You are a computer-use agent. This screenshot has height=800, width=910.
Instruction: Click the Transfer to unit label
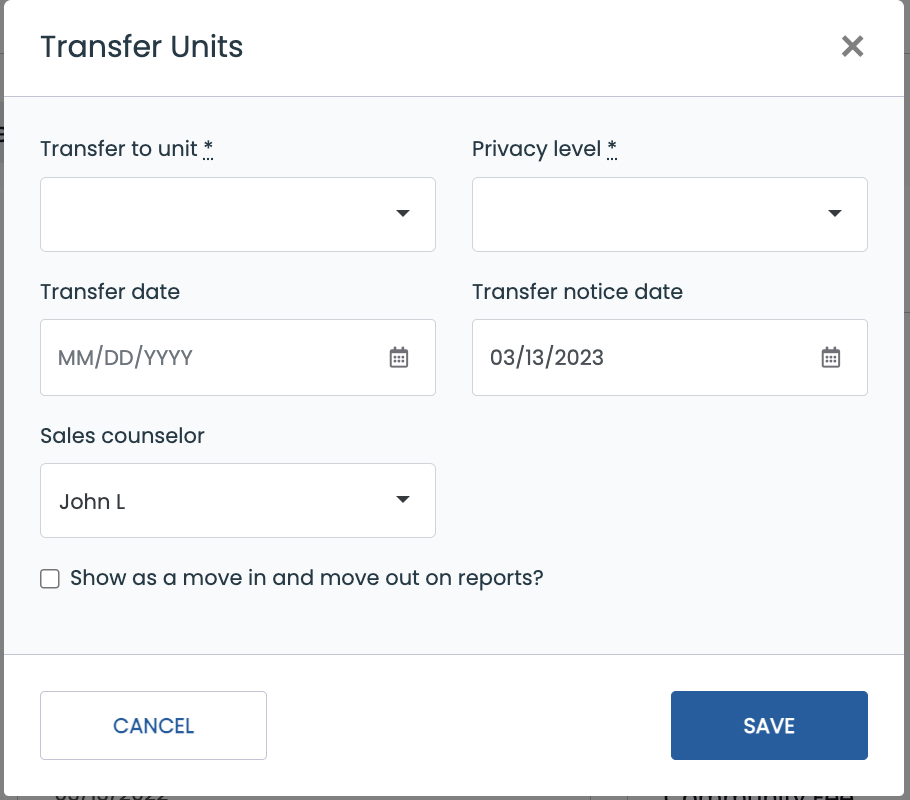click(127, 149)
